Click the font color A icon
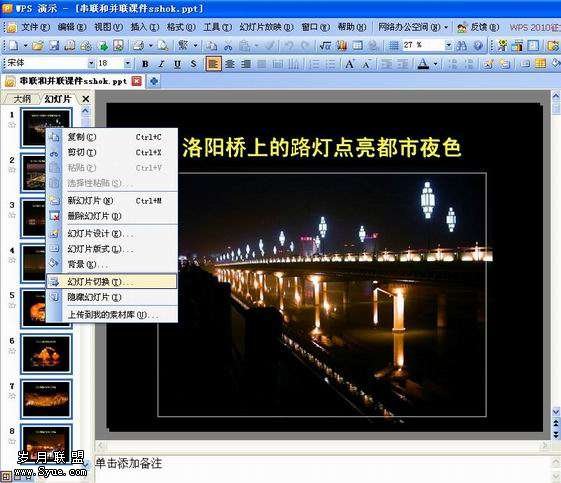The height and width of the screenshot is (483, 561). [x=423, y=64]
